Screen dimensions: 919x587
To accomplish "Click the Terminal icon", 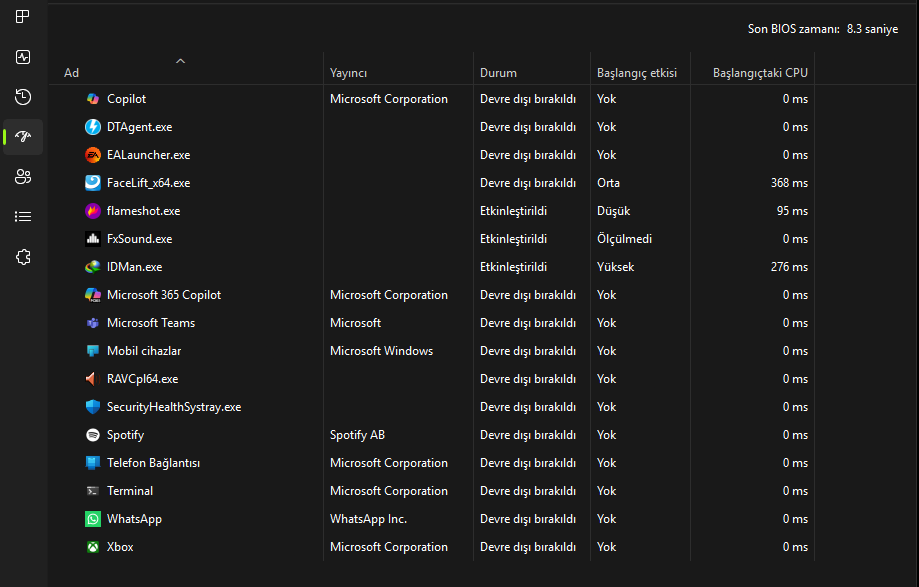I will (93, 491).
